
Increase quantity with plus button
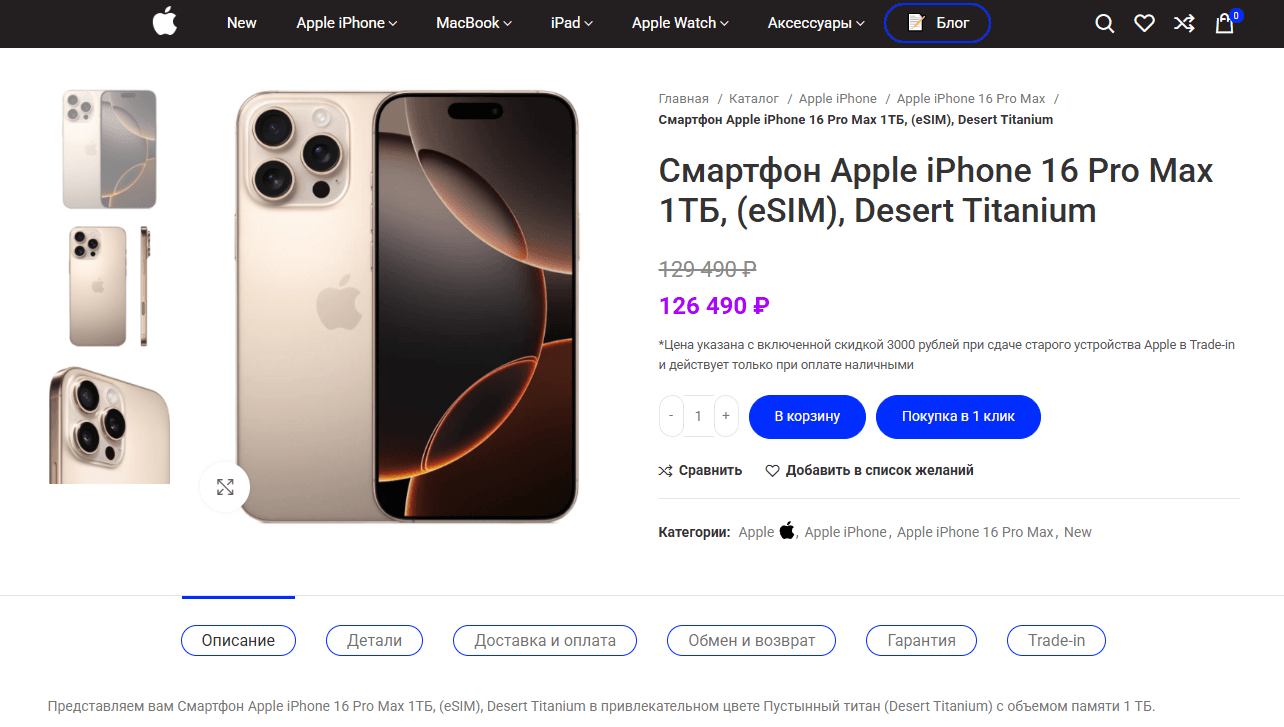point(726,416)
